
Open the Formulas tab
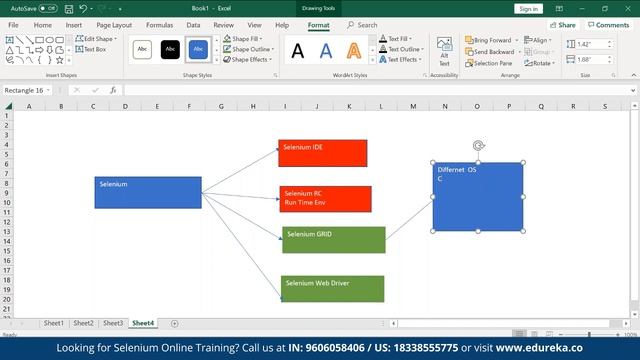[159, 25]
